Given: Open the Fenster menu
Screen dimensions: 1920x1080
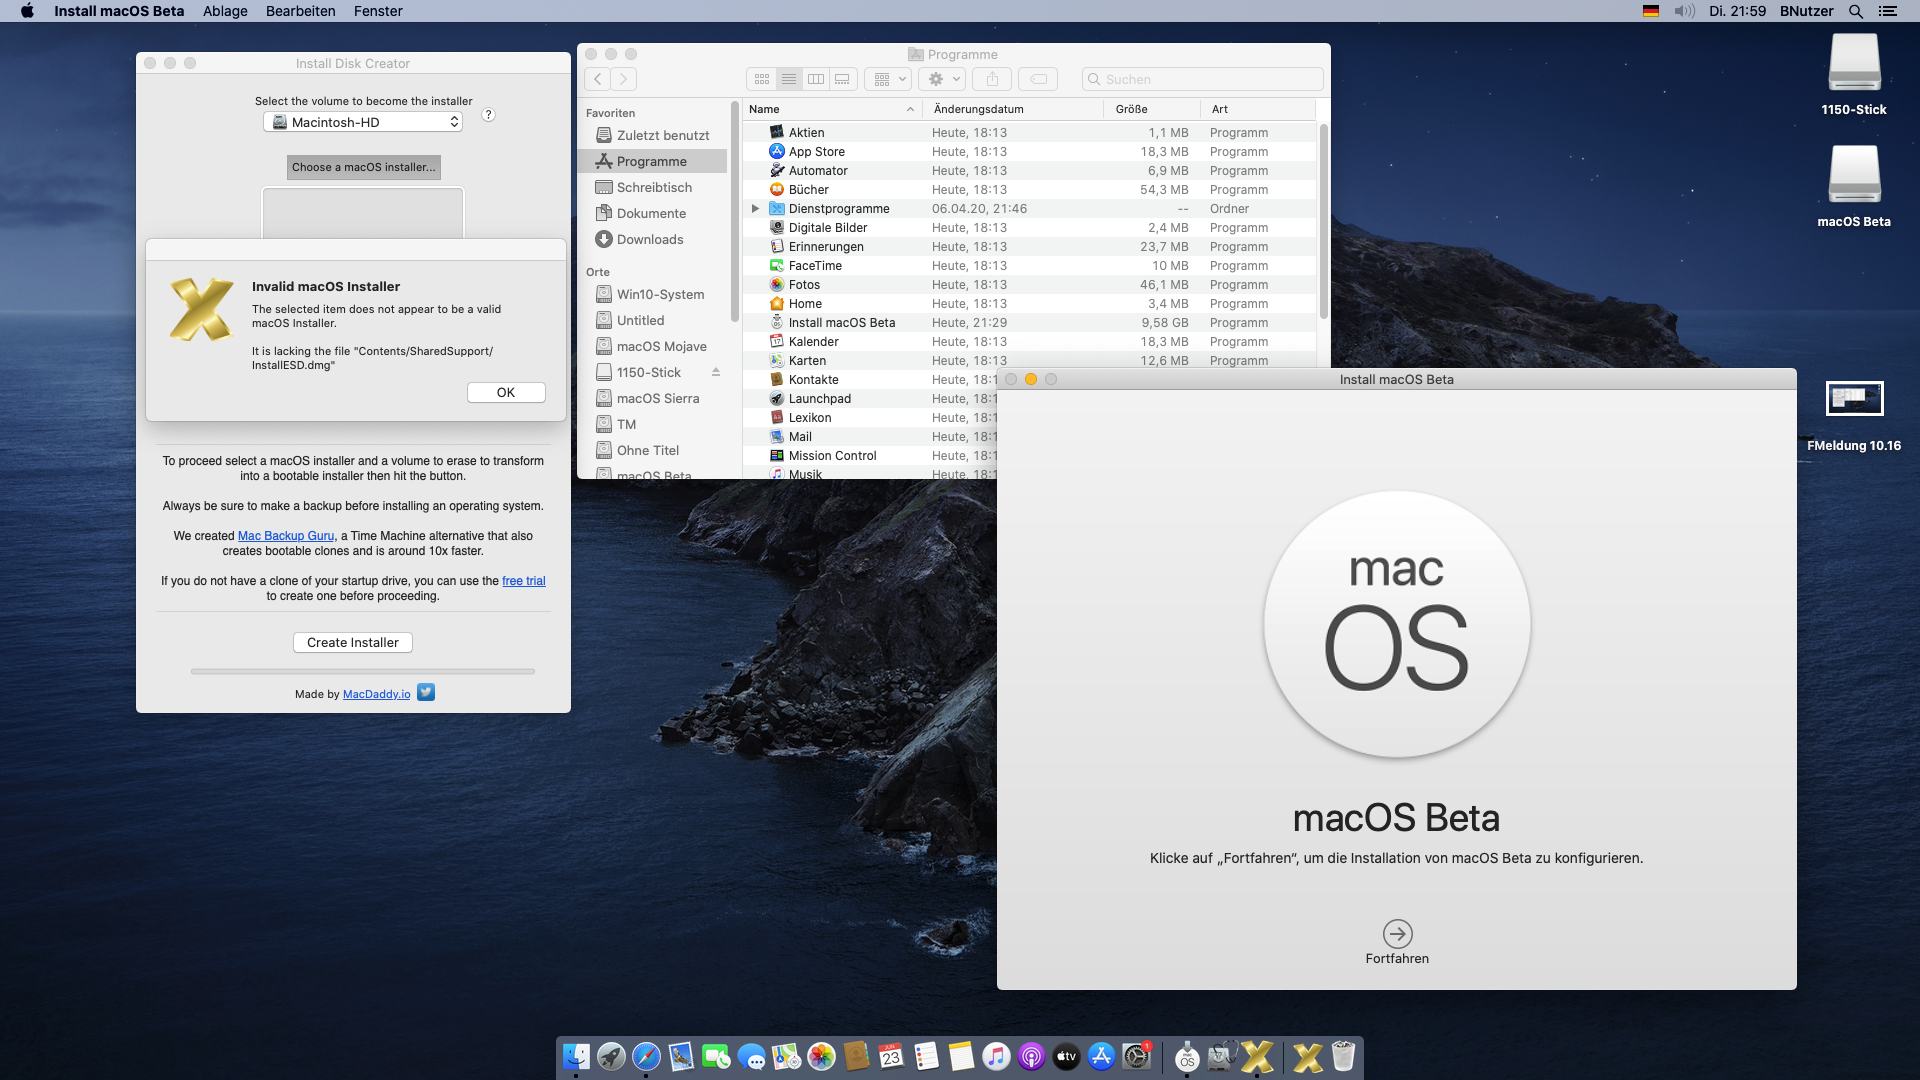Looking at the screenshot, I should (378, 11).
